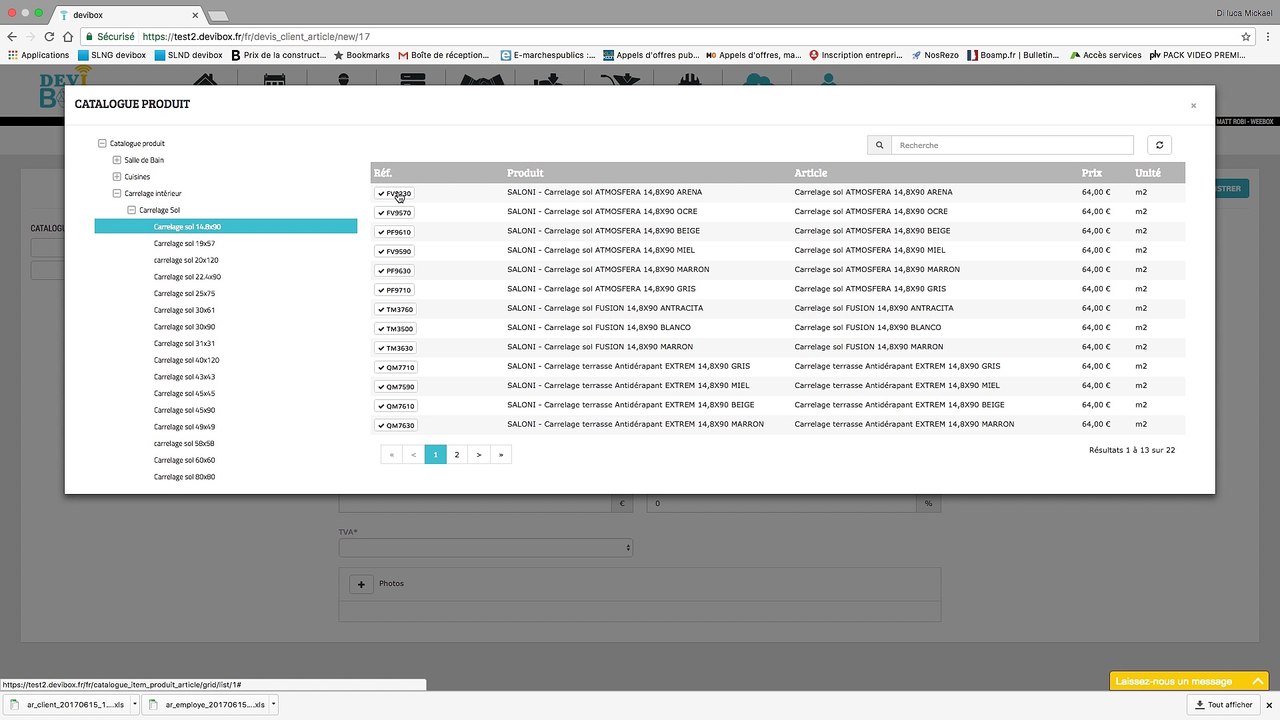
Task: Select Carrelage sol 30x61 in tree
Action: point(184,310)
